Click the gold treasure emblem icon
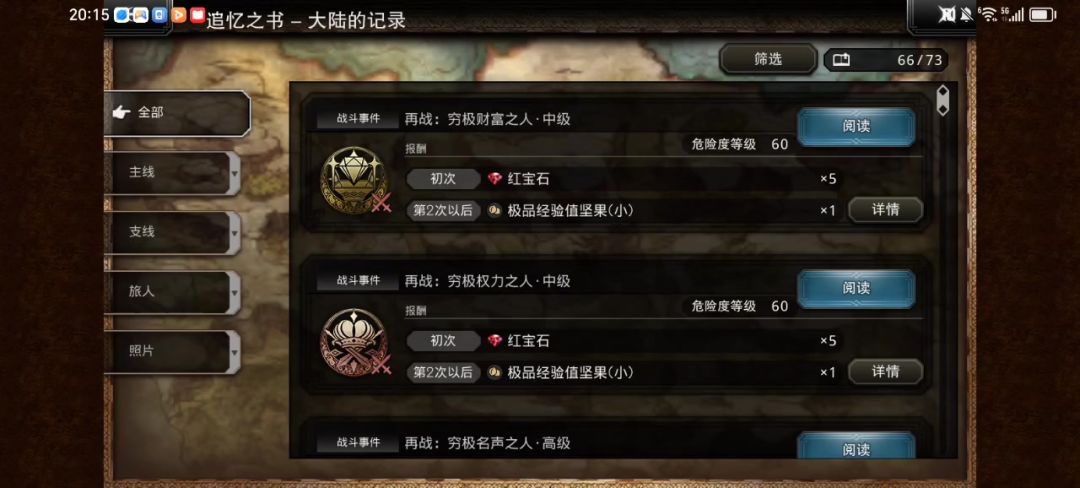This screenshot has width=1080, height=488. coord(354,180)
